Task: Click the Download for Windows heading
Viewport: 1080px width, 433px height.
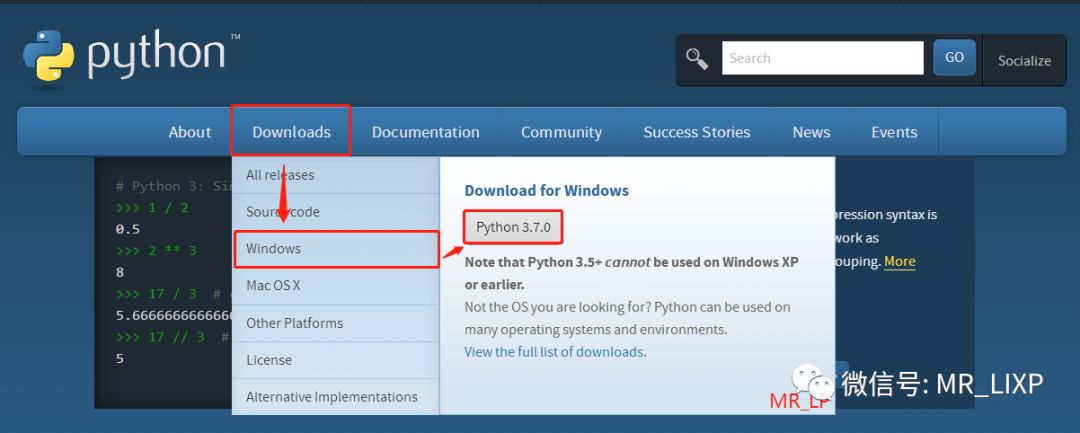Action: 546,191
